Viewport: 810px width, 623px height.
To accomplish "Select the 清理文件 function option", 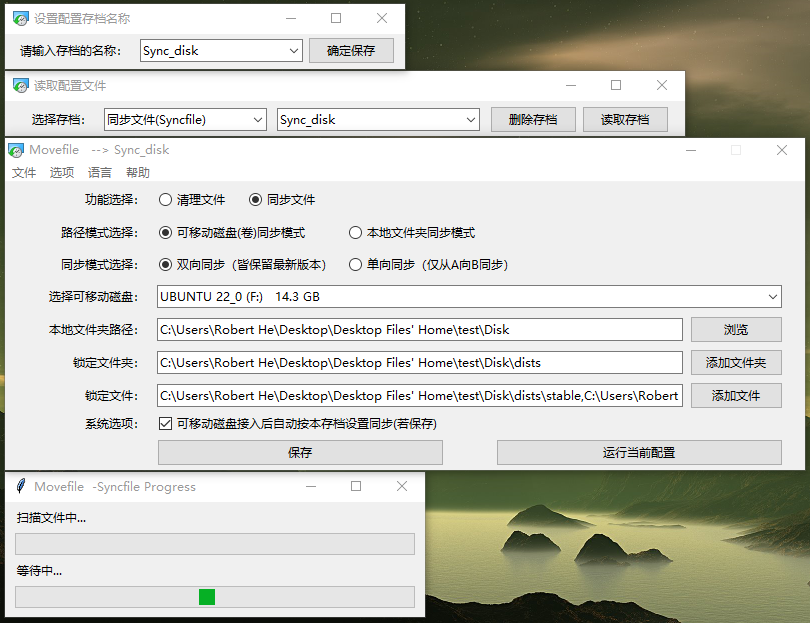I will 165,199.
